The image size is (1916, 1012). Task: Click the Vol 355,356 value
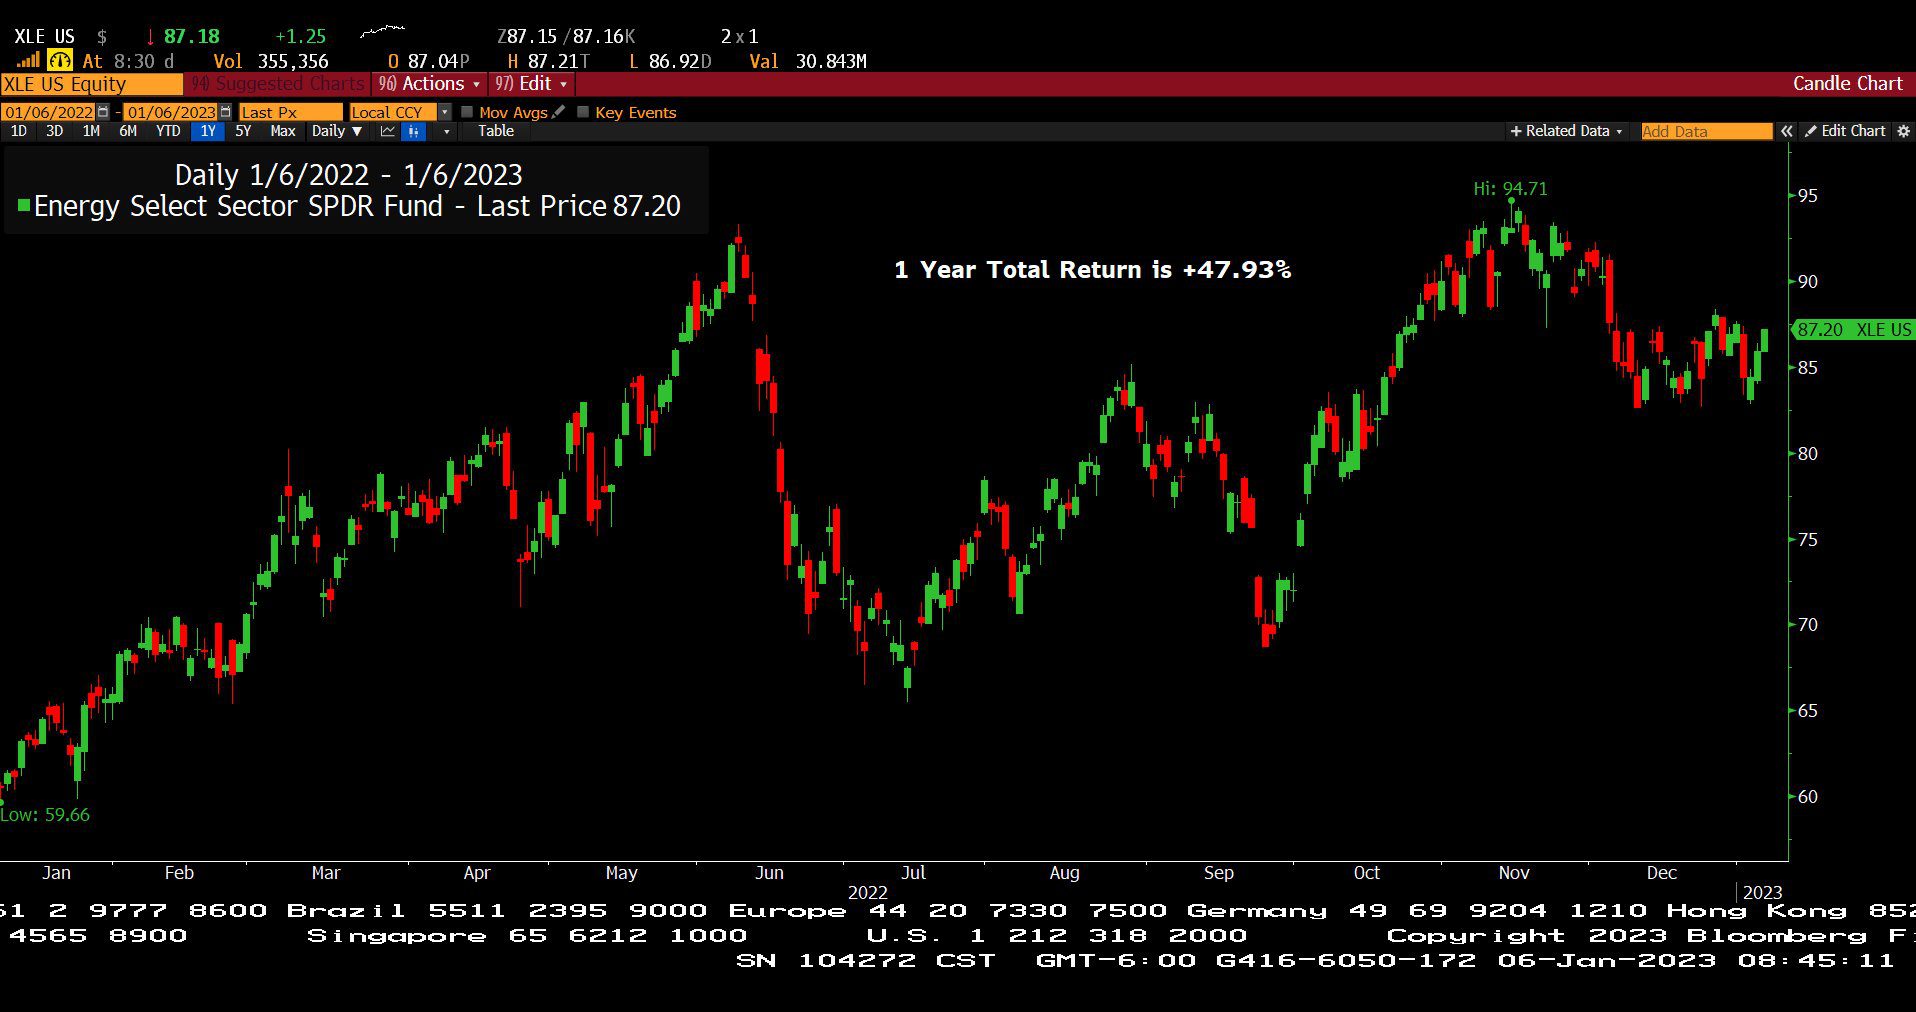270,61
